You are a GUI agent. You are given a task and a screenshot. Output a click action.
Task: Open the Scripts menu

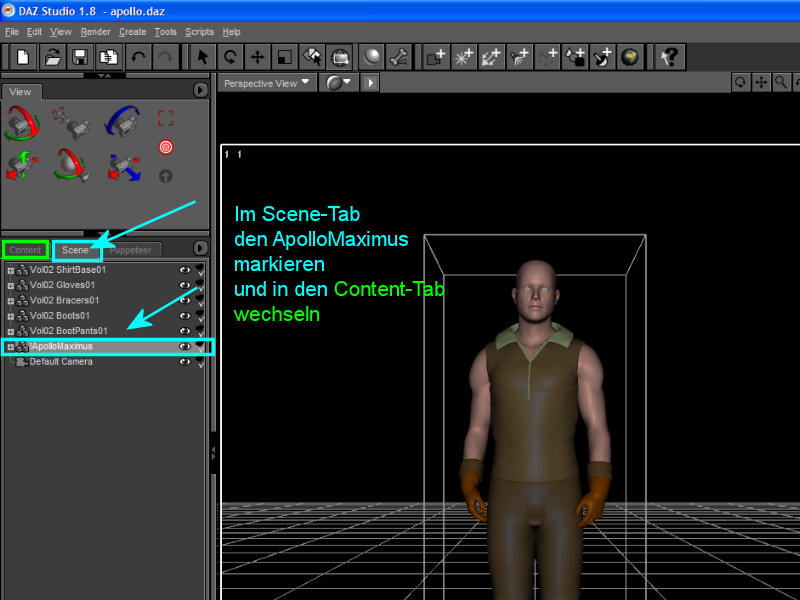coord(199,32)
